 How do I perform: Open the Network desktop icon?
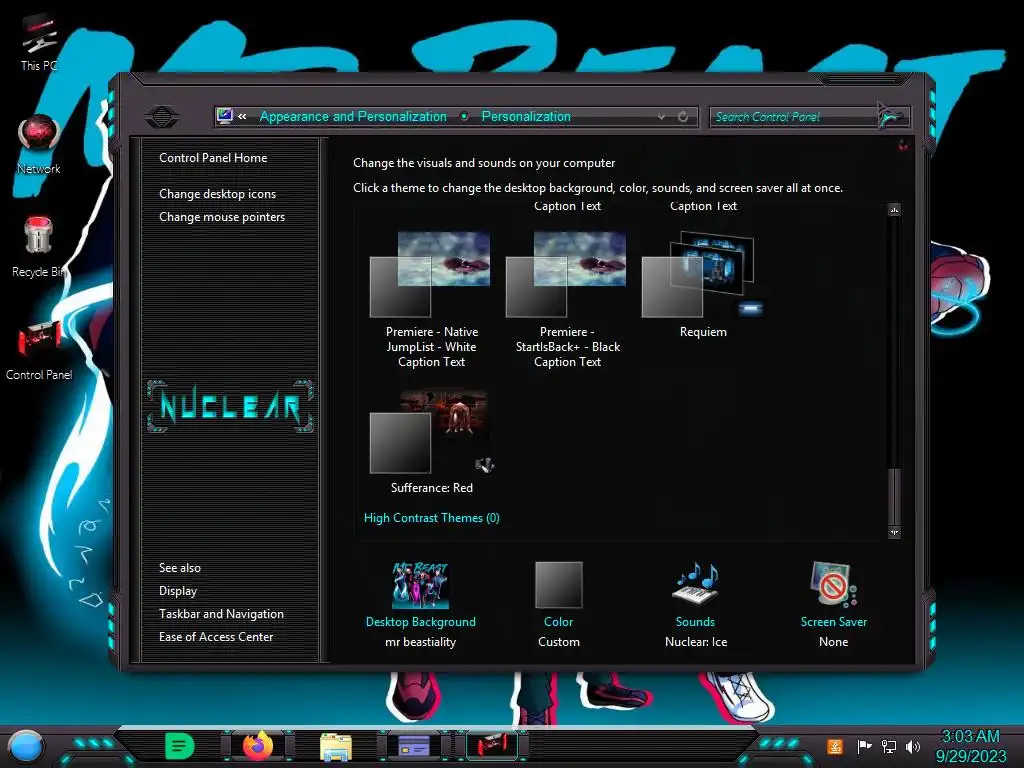(39, 145)
